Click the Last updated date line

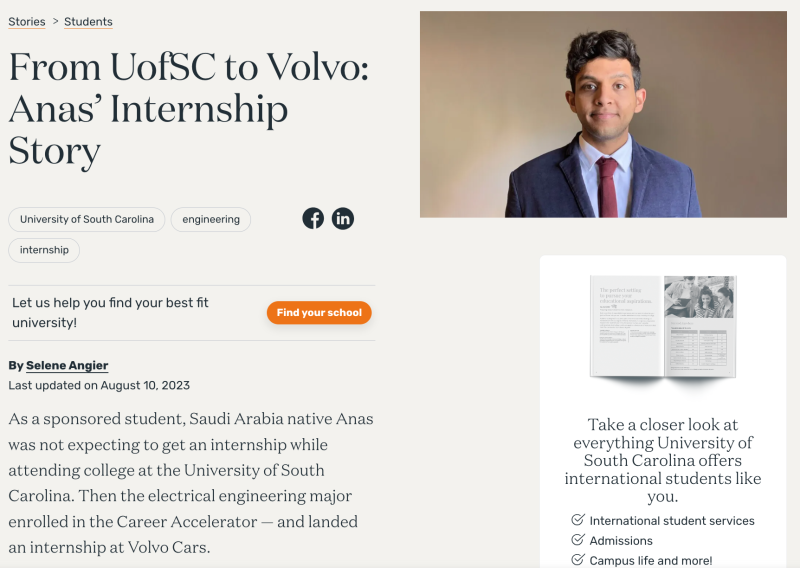pyautogui.click(x=99, y=385)
